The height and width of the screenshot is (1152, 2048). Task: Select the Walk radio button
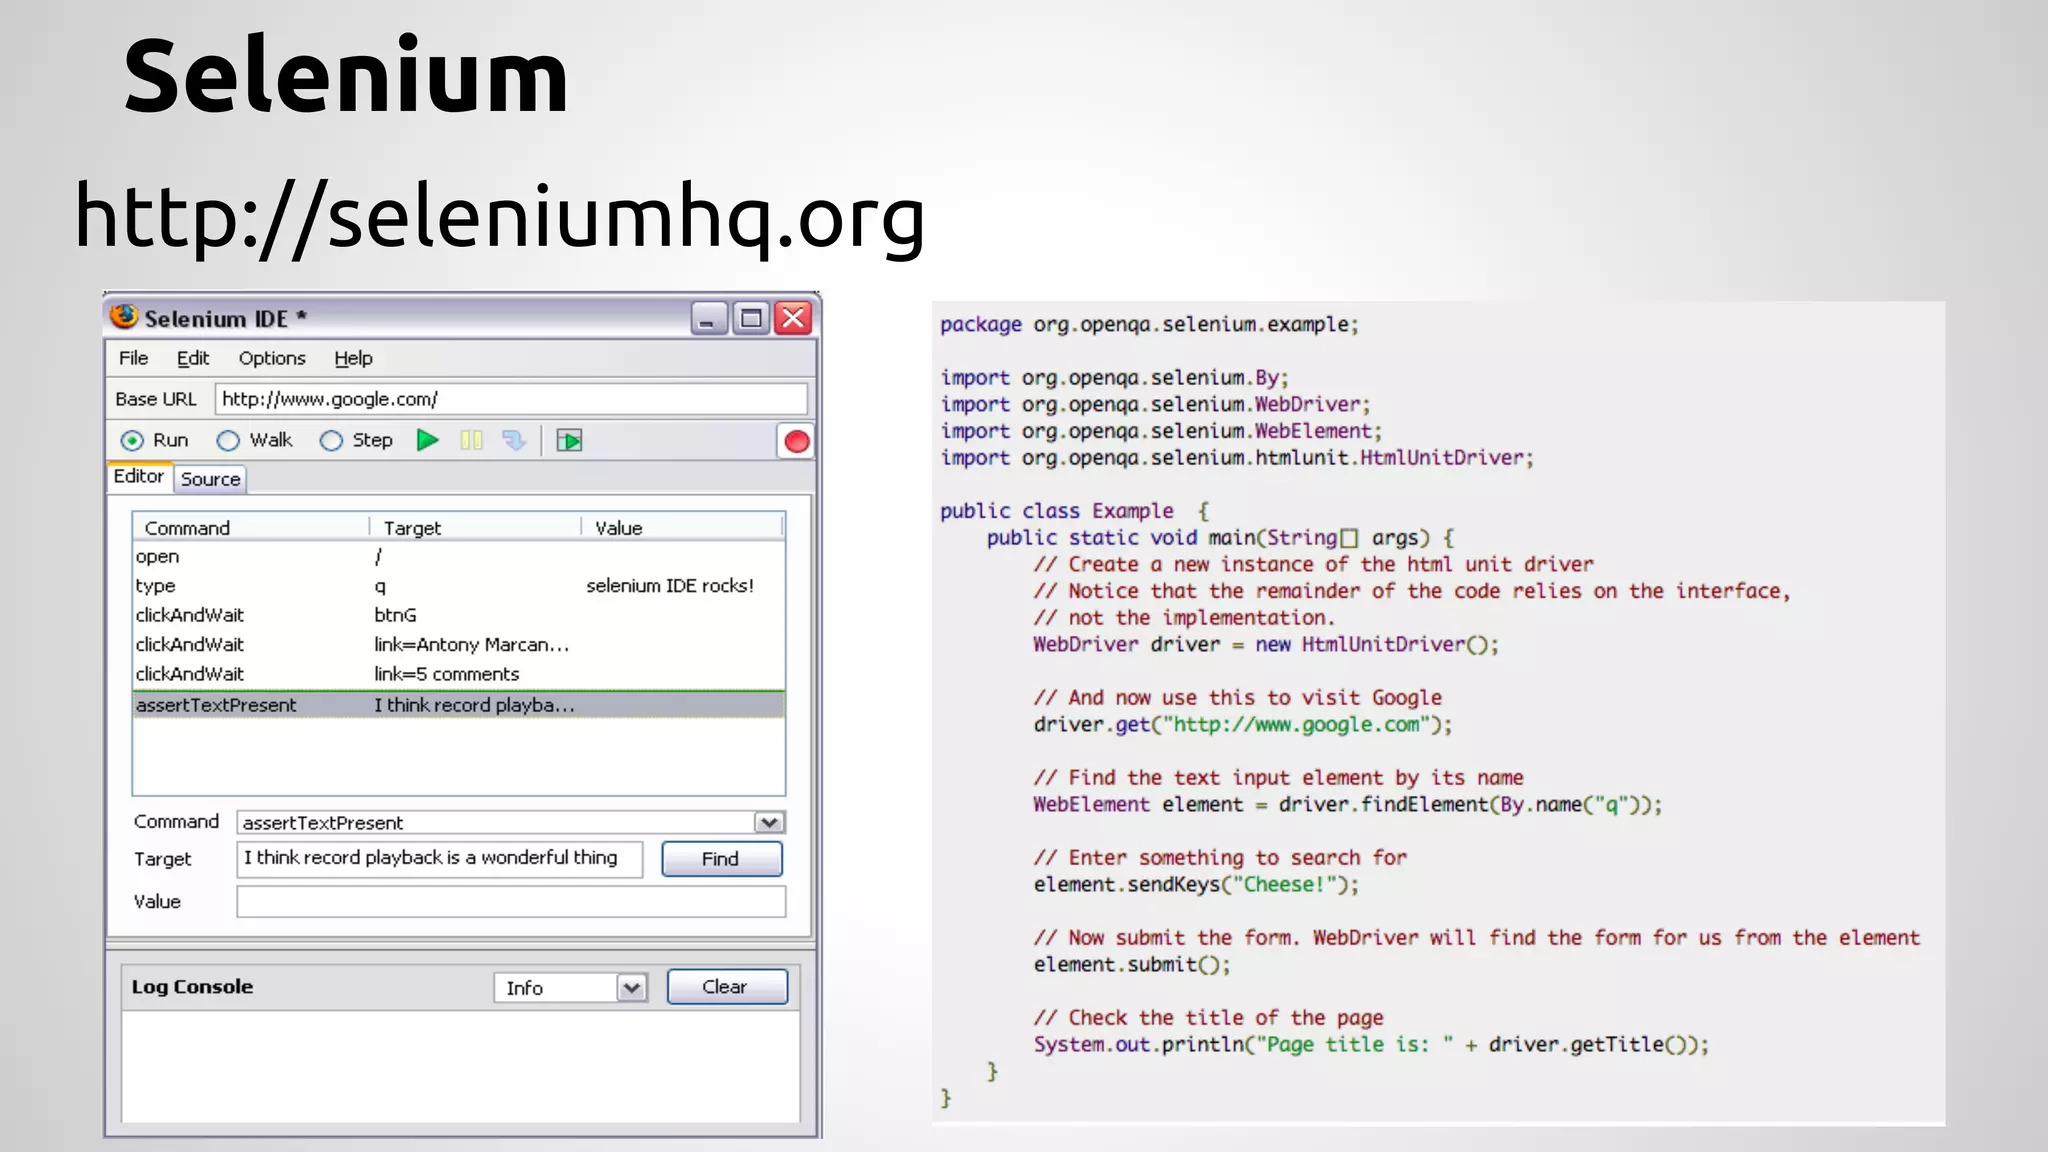pos(228,440)
